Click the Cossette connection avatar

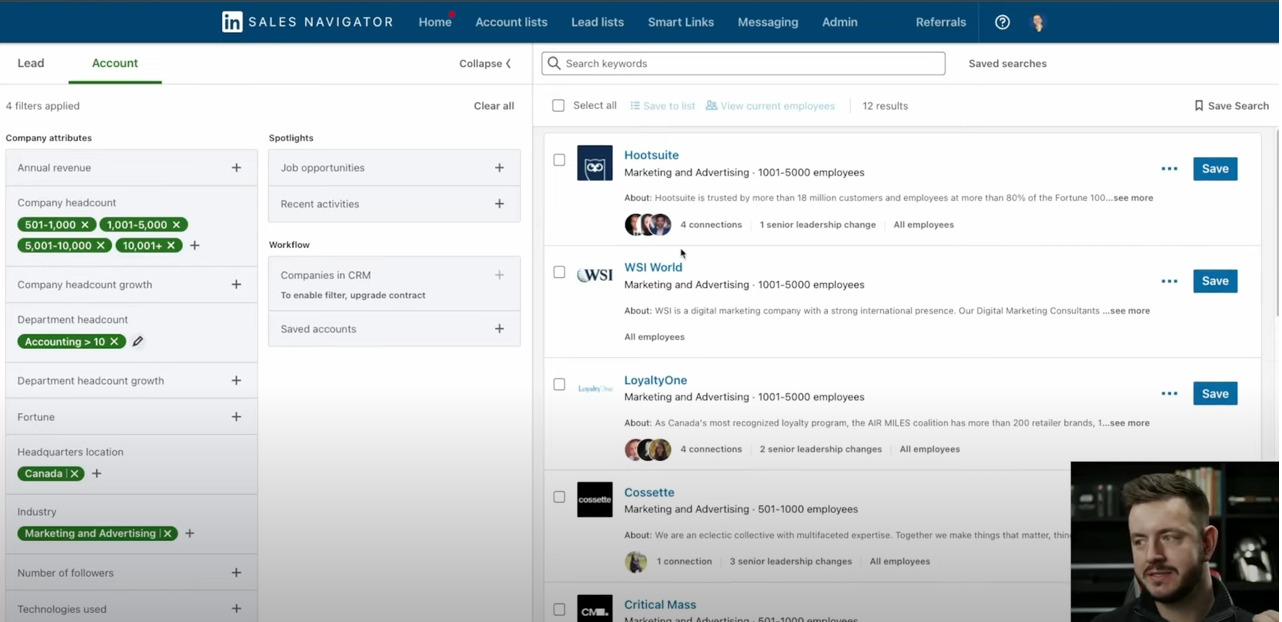point(636,562)
